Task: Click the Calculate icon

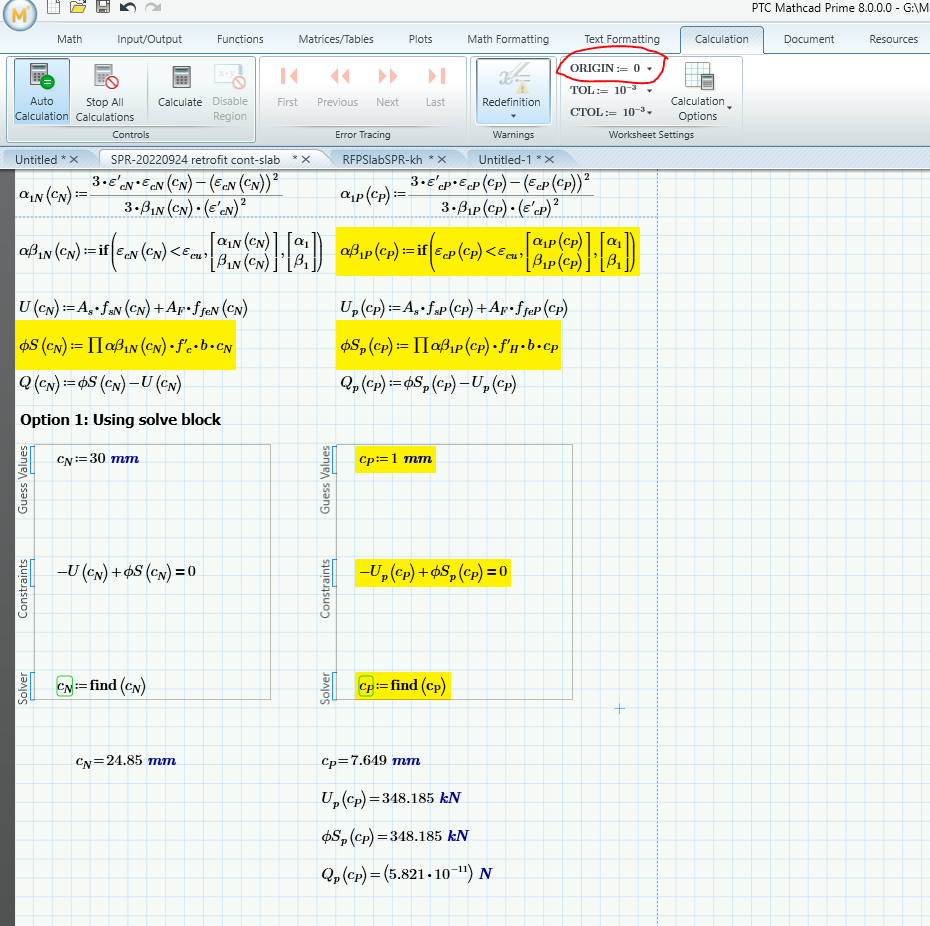Action: pyautogui.click(x=180, y=87)
